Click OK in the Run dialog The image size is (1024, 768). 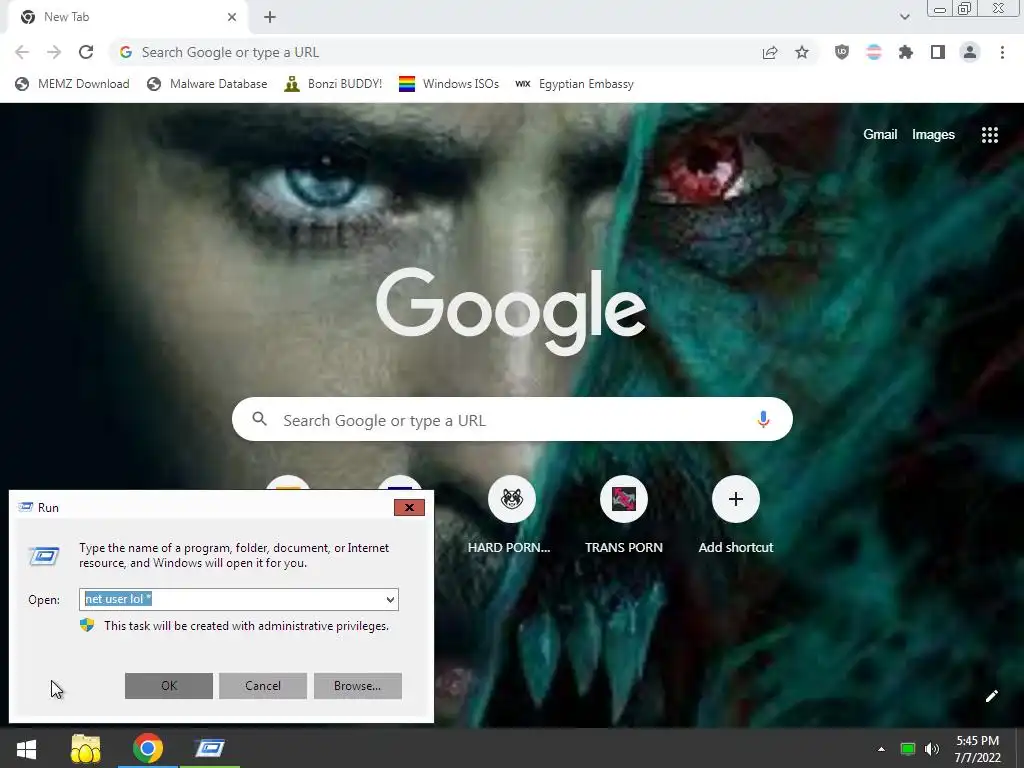(x=168, y=686)
